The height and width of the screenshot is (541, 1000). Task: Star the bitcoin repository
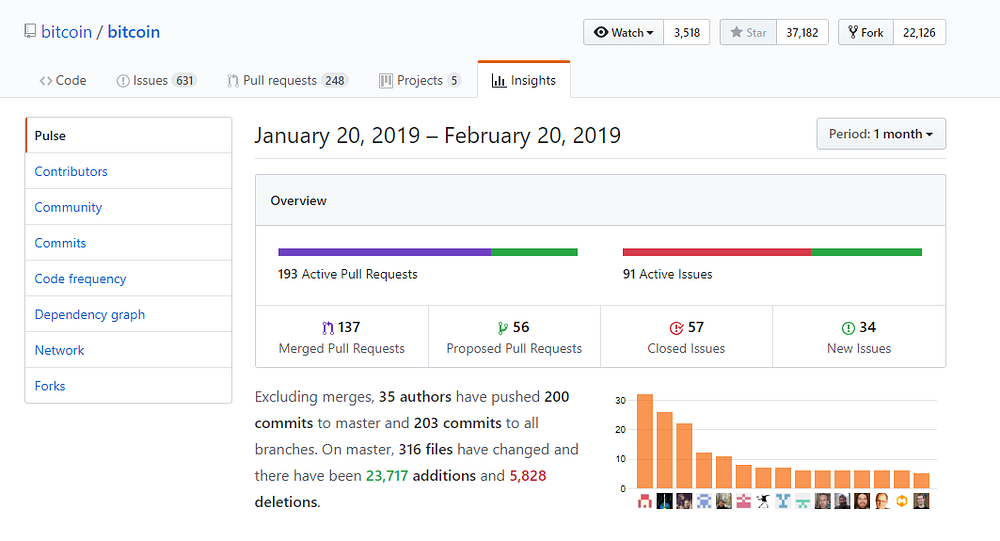[x=748, y=32]
